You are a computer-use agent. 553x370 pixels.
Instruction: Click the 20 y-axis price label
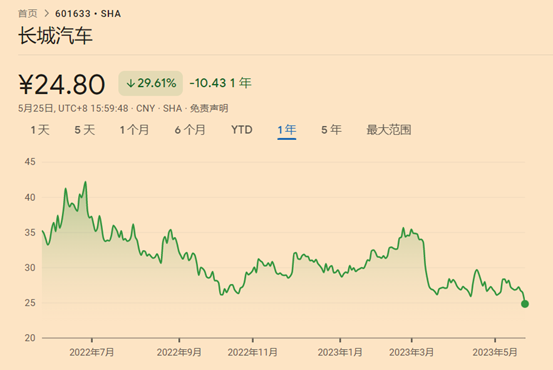(30, 338)
